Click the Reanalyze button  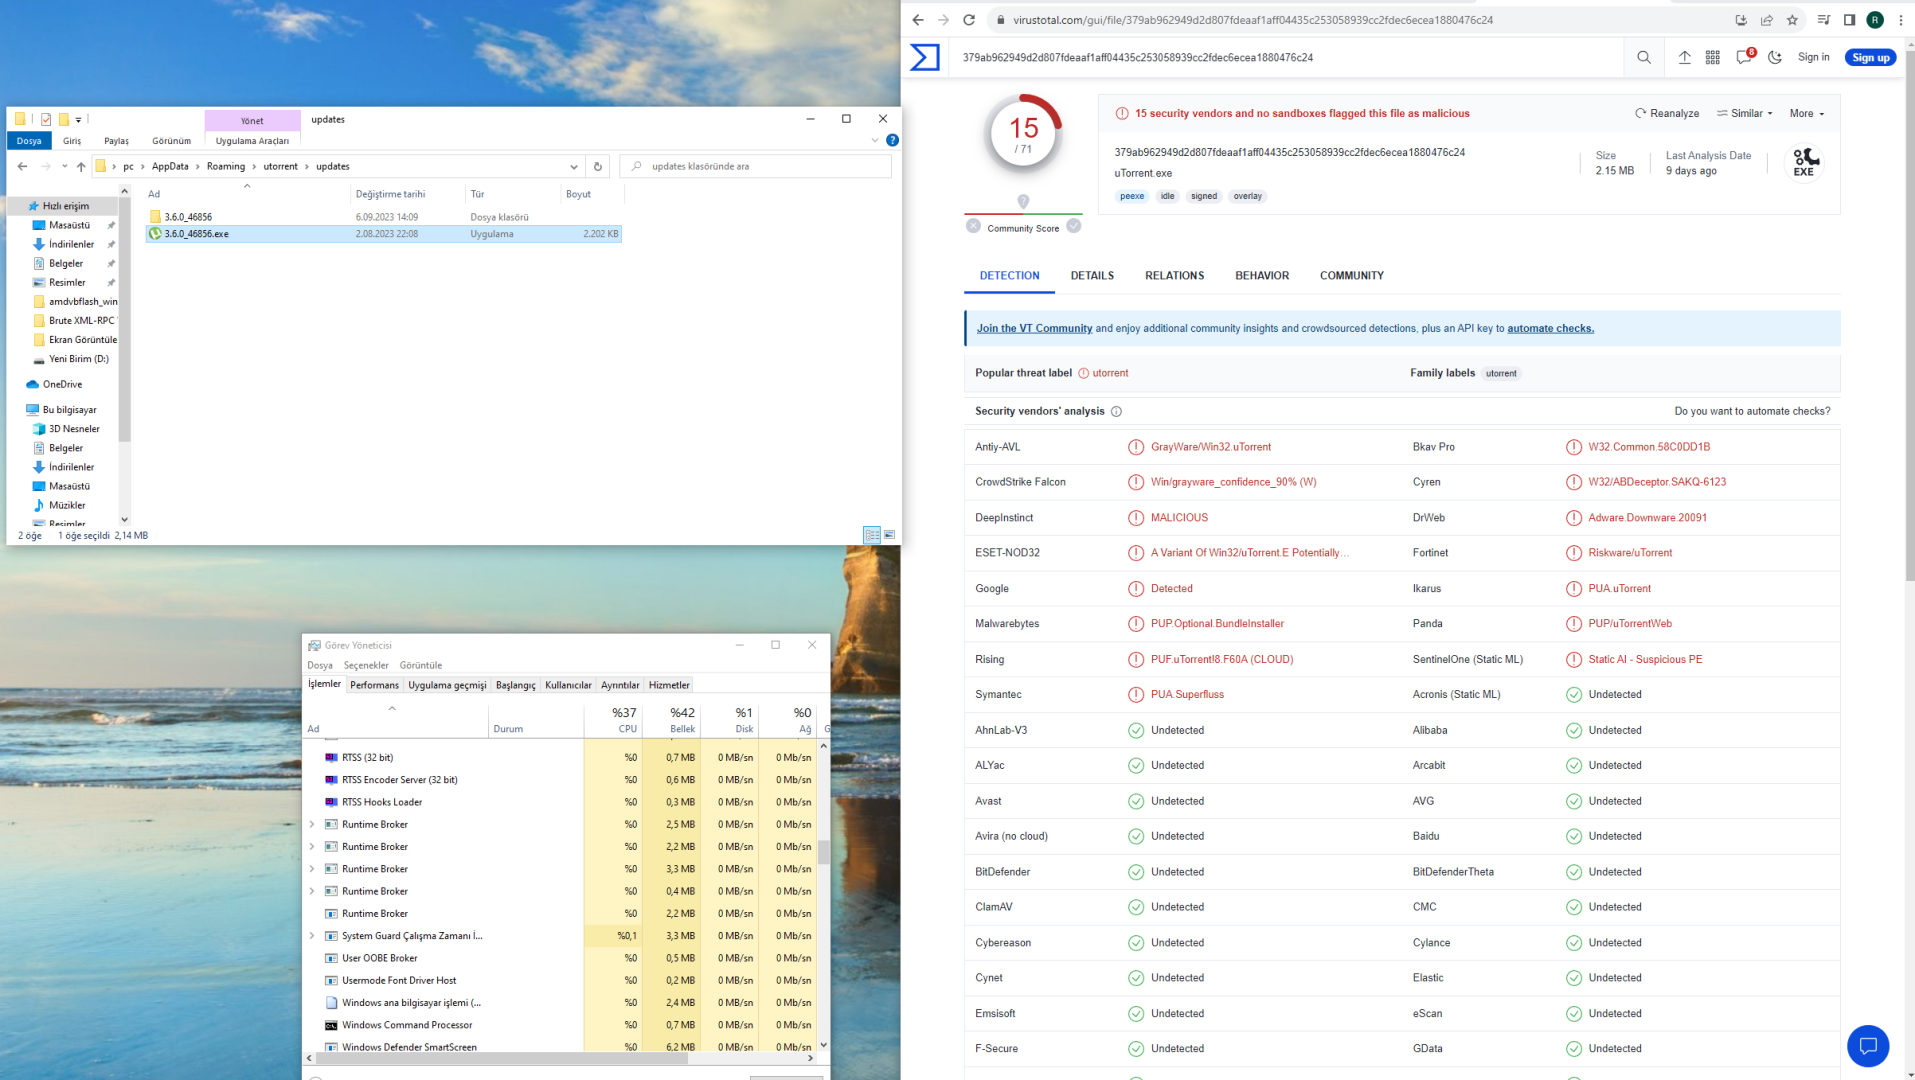click(x=1667, y=113)
